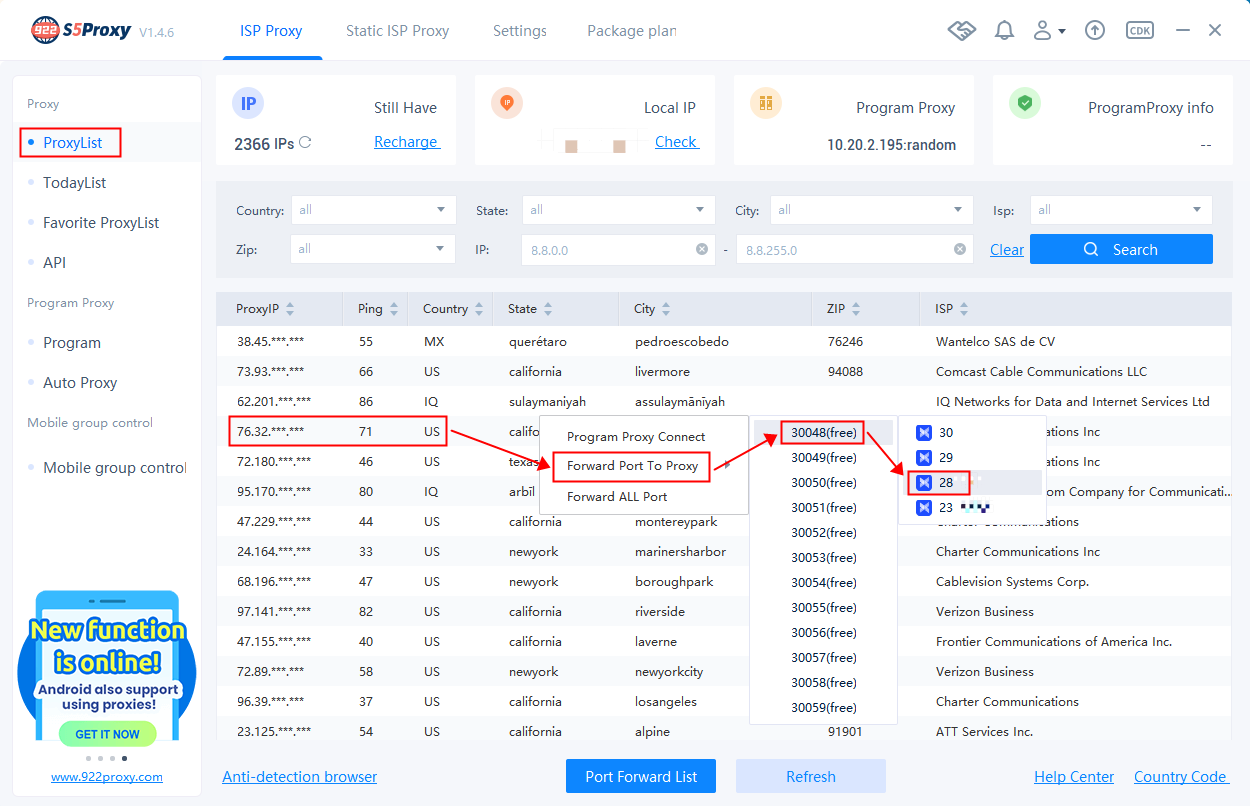Open Mobile group control sidebar item
Screen dimensions: 1250x806
pyautogui.click(x=114, y=468)
